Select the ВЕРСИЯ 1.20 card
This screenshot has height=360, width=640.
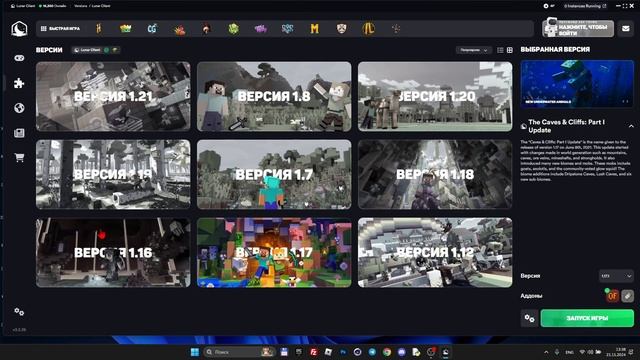tap(435, 96)
